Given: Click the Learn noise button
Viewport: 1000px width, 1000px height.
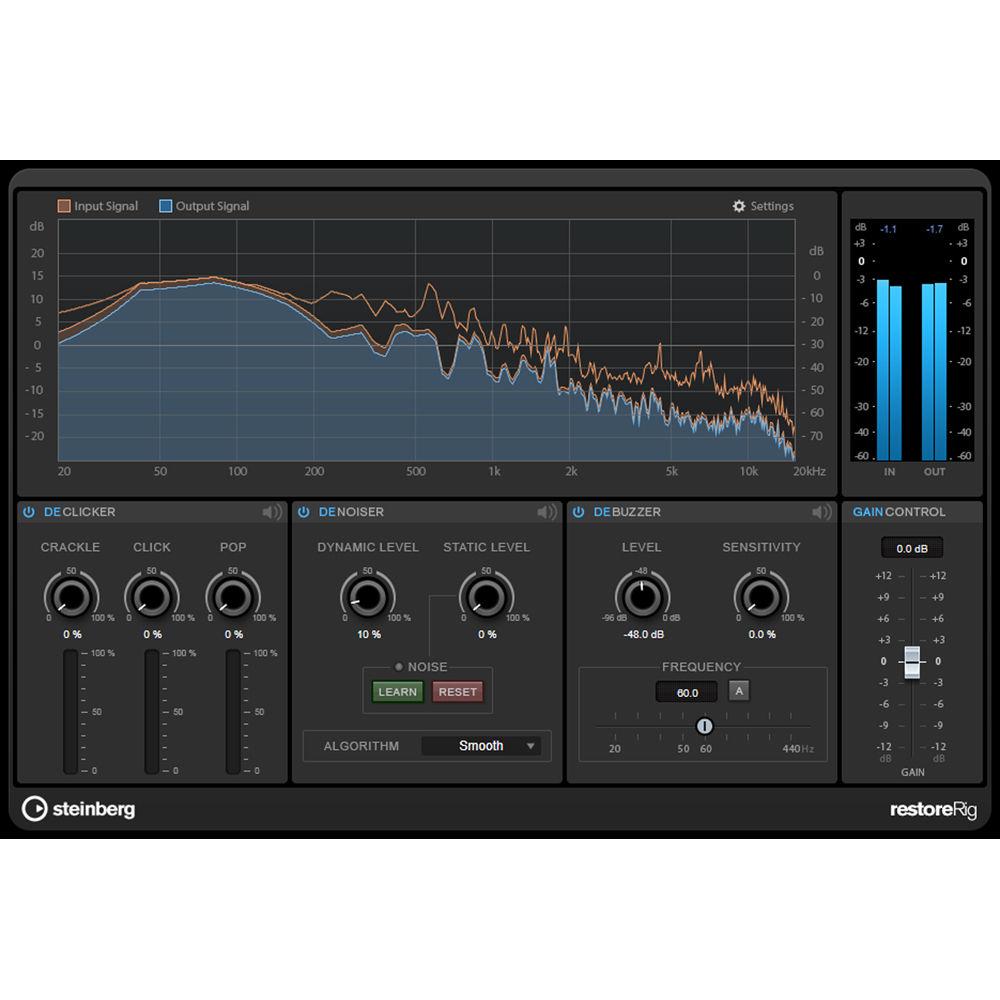Looking at the screenshot, I should click(x=397, y=691).
